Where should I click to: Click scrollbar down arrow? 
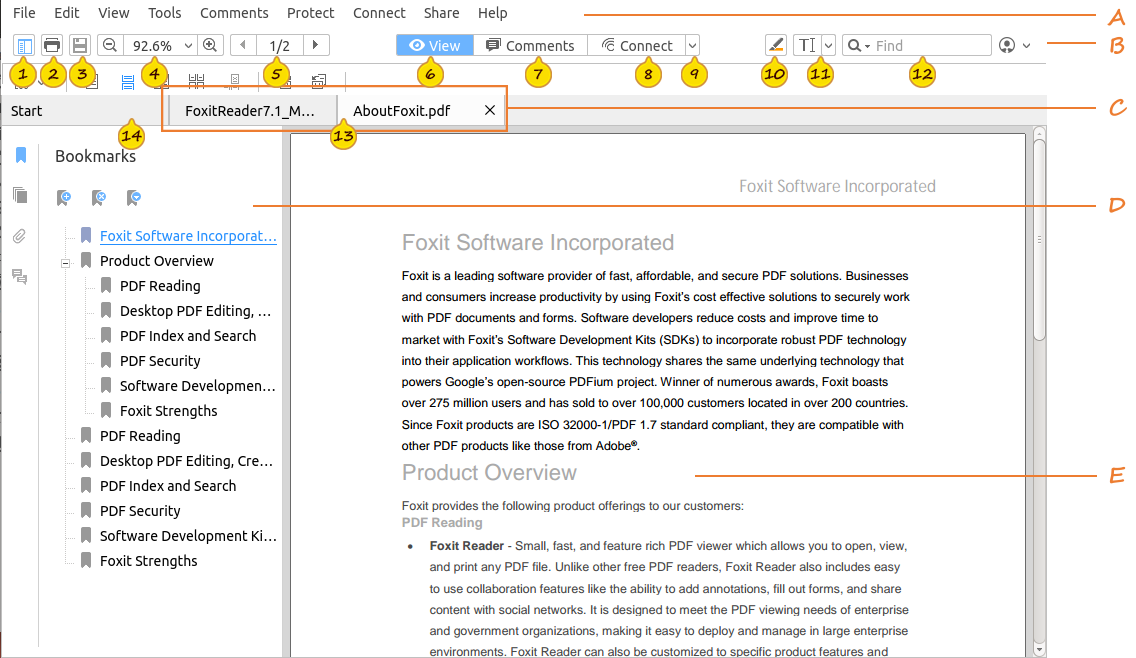tap(1040, 649)
